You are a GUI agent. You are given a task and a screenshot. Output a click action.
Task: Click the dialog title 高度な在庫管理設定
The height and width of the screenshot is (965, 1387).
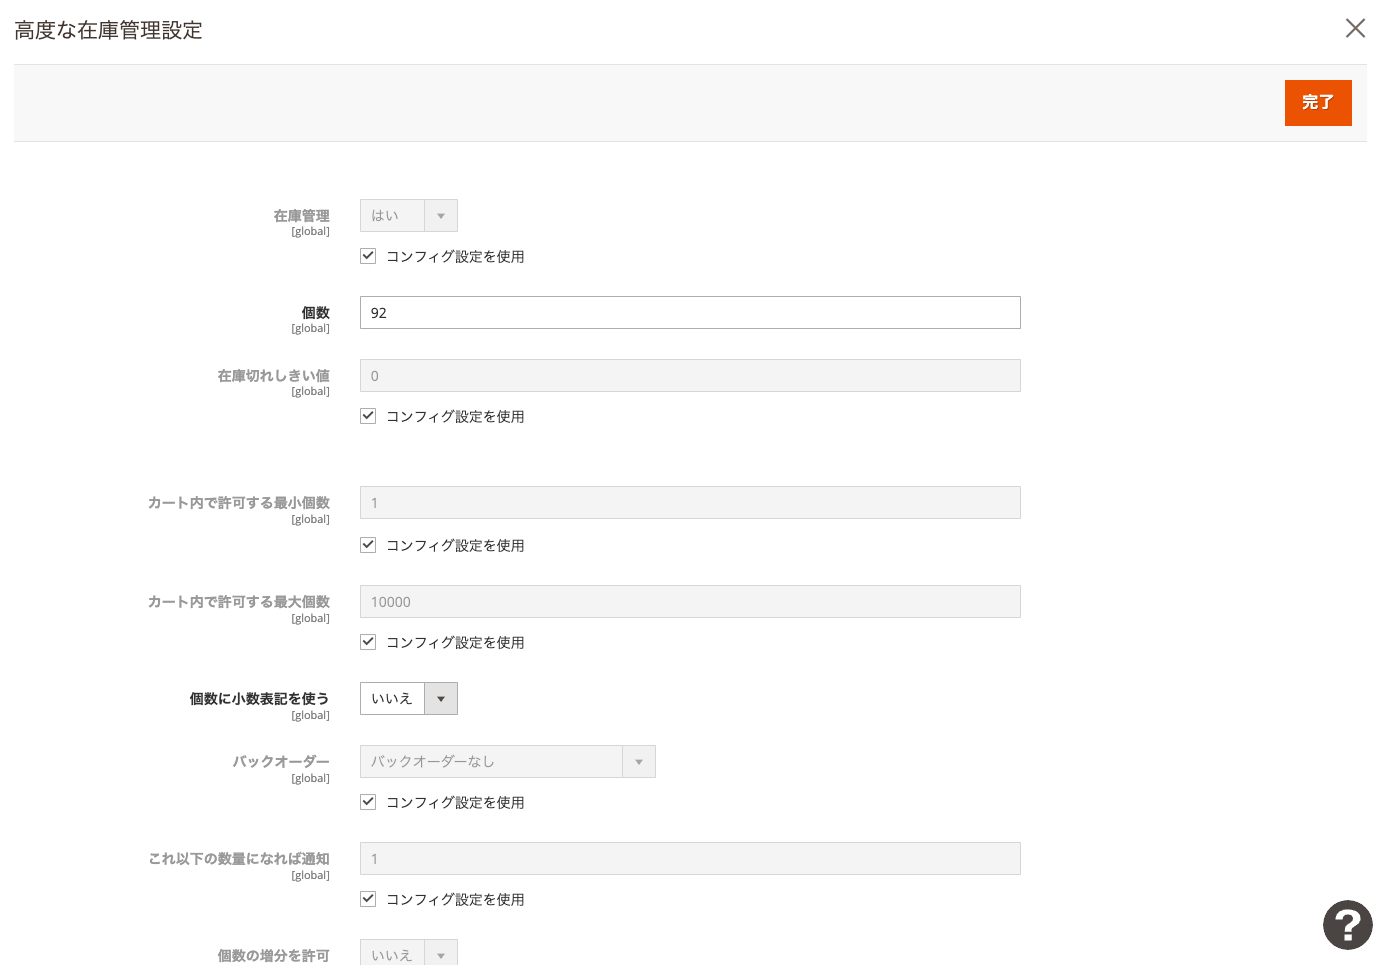coord(107,30)
